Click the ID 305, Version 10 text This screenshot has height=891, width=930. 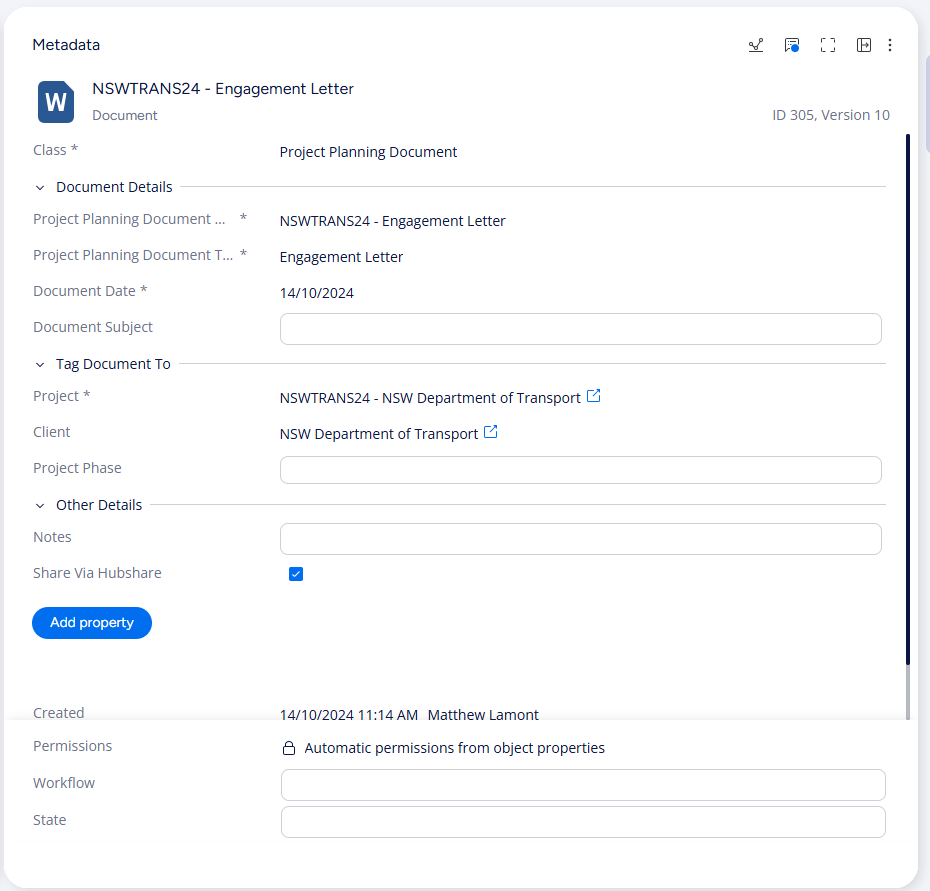[x=830, y=115]
